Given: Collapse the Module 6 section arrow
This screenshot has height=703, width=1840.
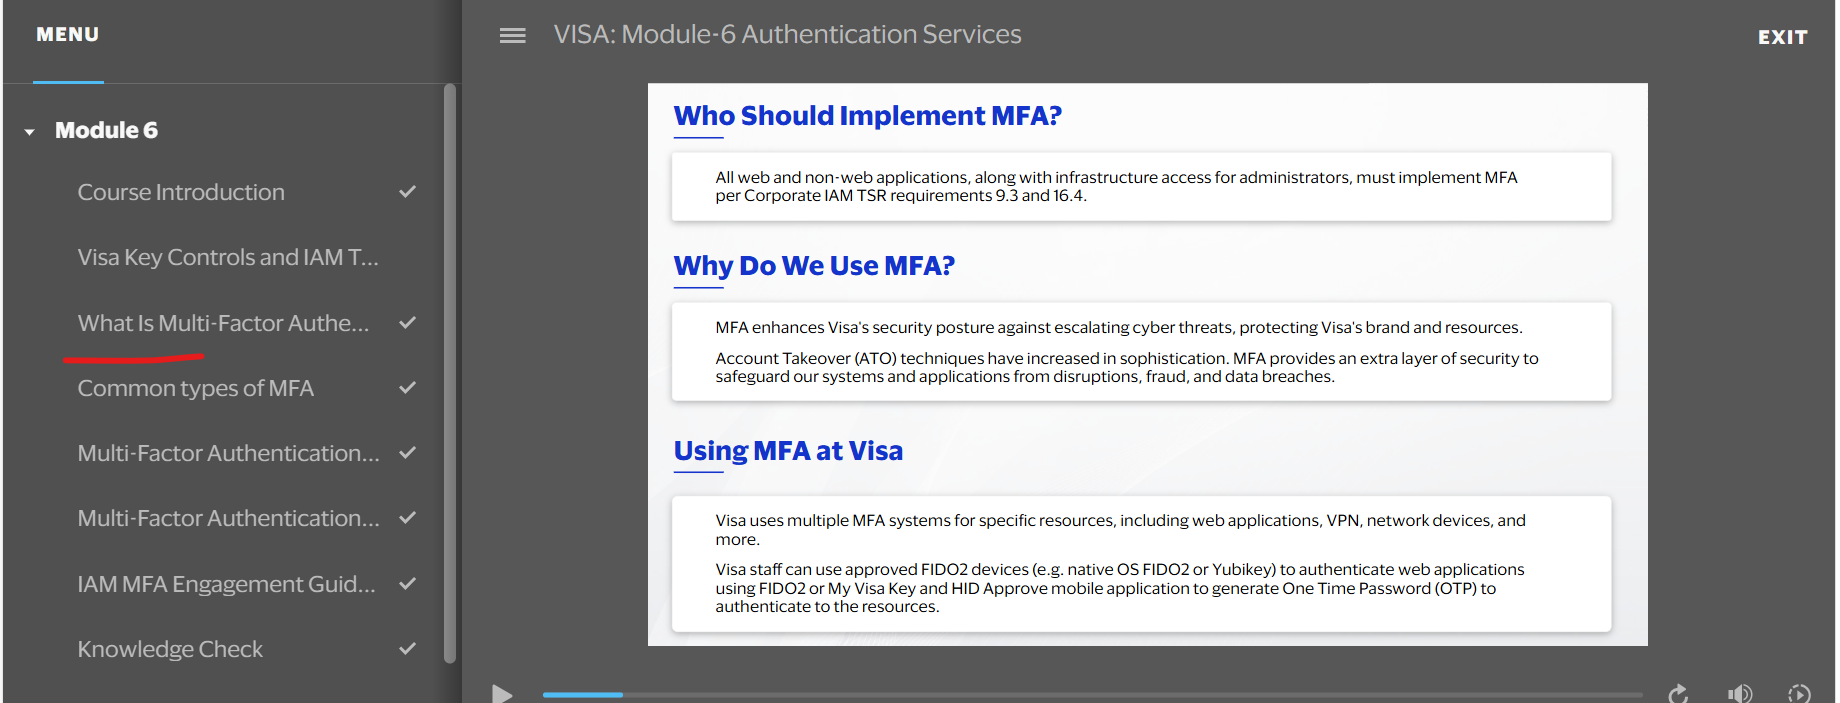Looking at the screenshot, I should (x=30, y=131).
